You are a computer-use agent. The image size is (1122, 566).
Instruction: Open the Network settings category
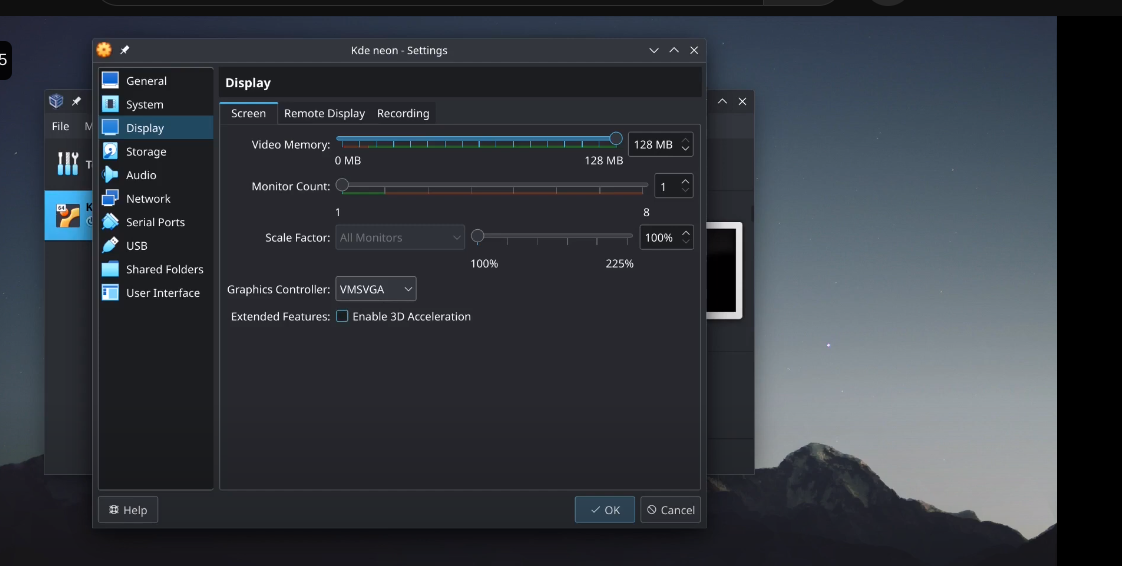pos(148,199)
